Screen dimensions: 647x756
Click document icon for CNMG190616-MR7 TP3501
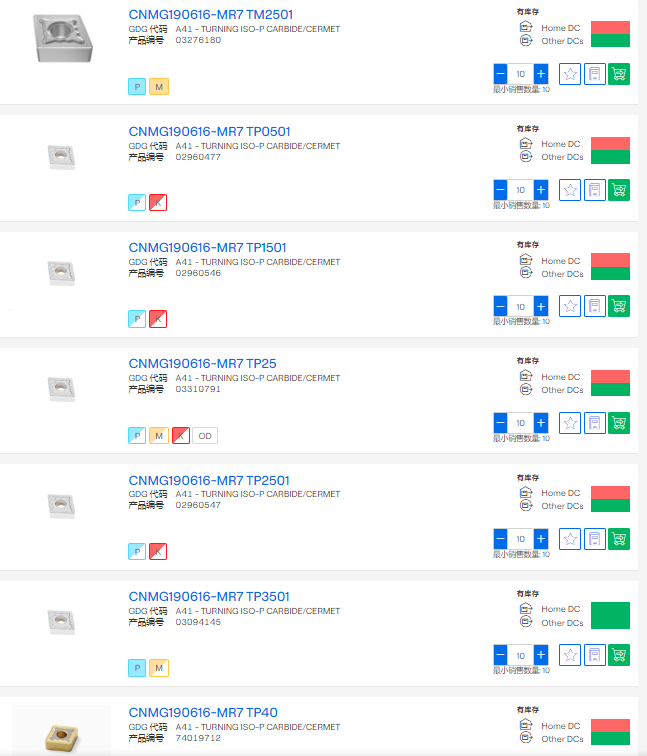pos(595,655)
